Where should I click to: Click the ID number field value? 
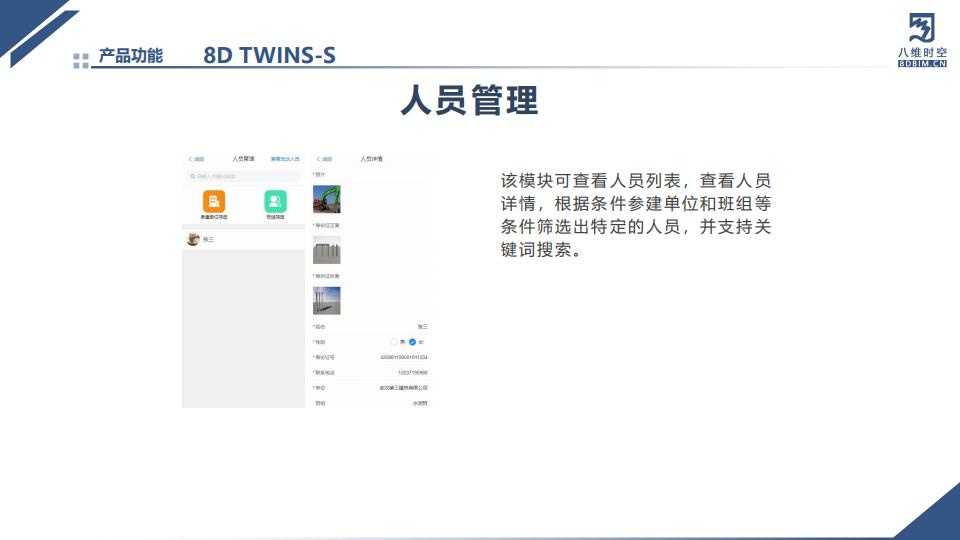pyautogui.click(x=404, y=357)
